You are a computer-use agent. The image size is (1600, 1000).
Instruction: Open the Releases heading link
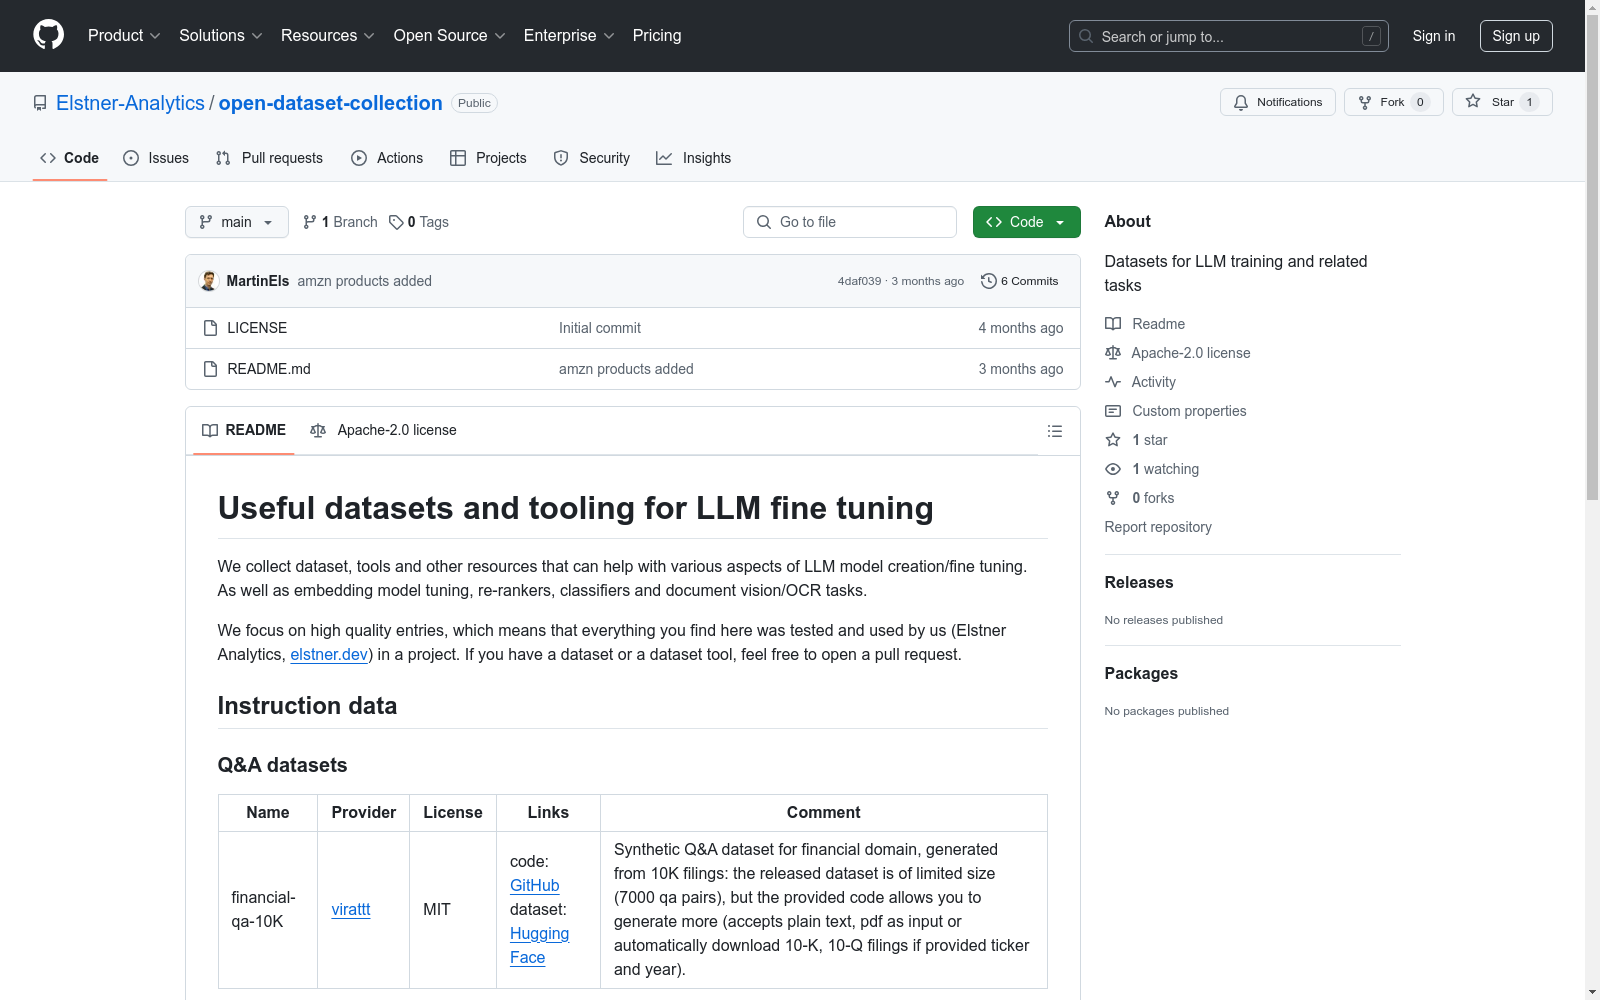[x=1139, y=582]
